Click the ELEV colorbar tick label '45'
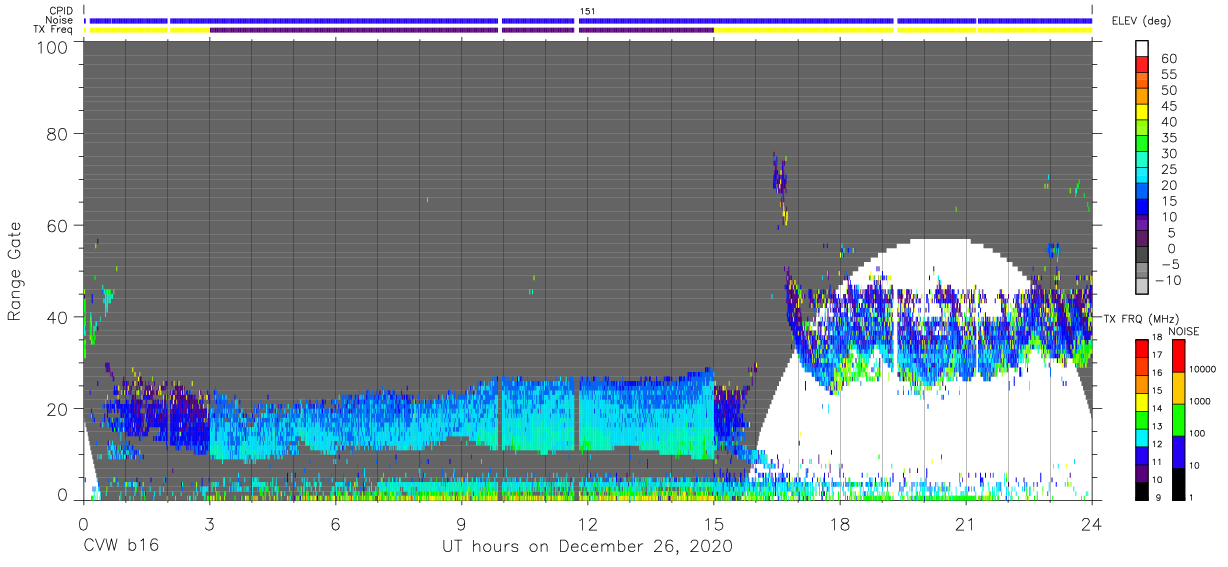 click(1169, 107)
